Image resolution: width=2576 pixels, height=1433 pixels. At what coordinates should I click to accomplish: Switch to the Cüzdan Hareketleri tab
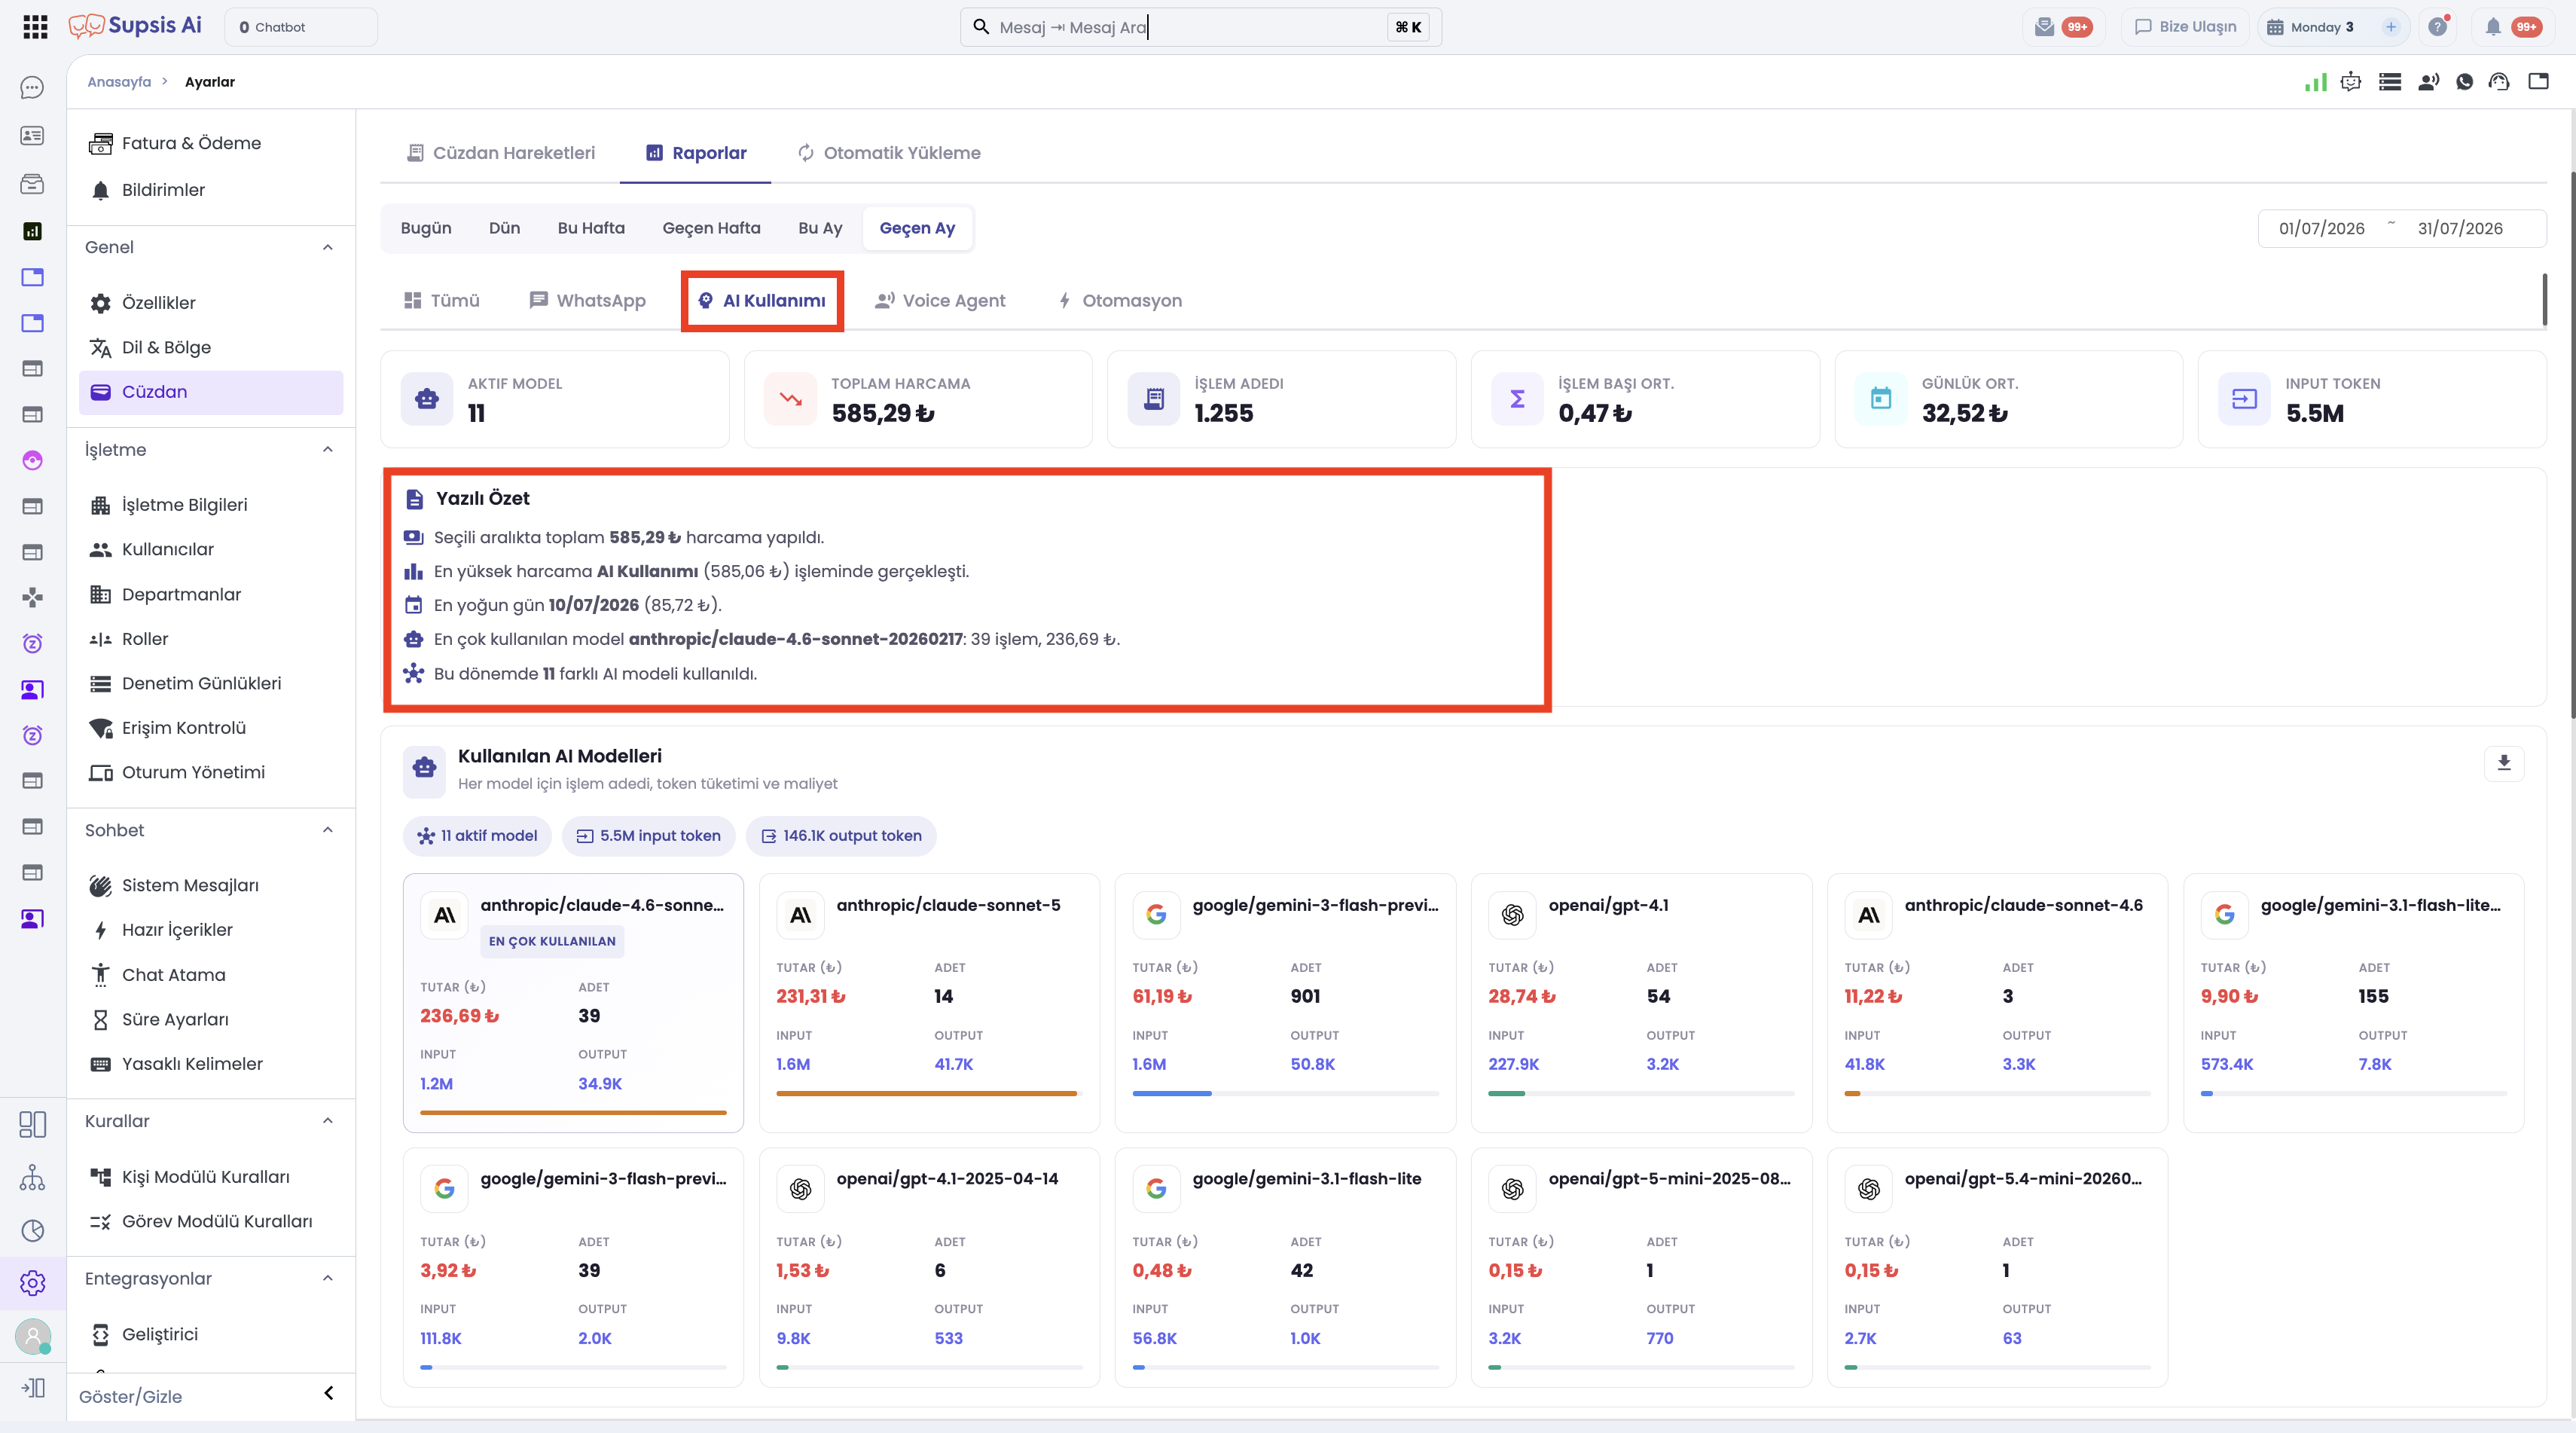(x=500, y=153)
